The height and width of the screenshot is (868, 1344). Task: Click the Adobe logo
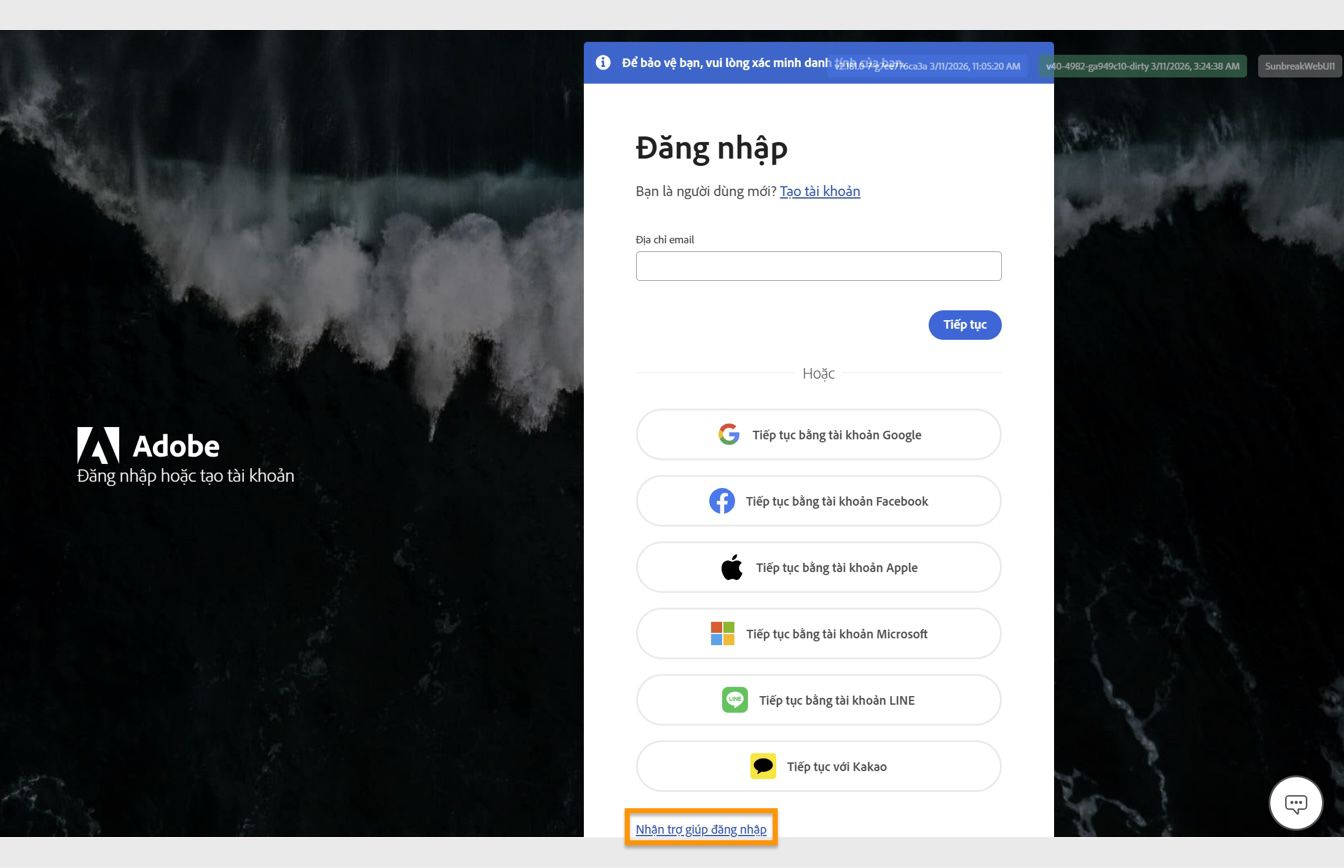click(x=148, y=446)
